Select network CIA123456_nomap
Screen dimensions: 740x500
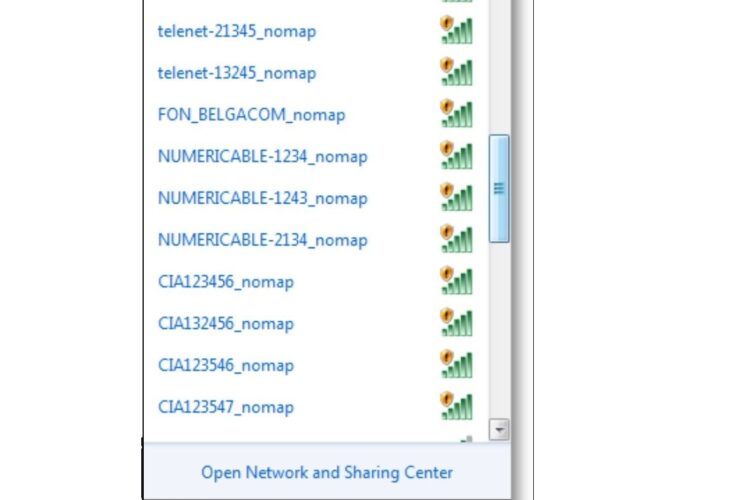(x=226, y=282)
